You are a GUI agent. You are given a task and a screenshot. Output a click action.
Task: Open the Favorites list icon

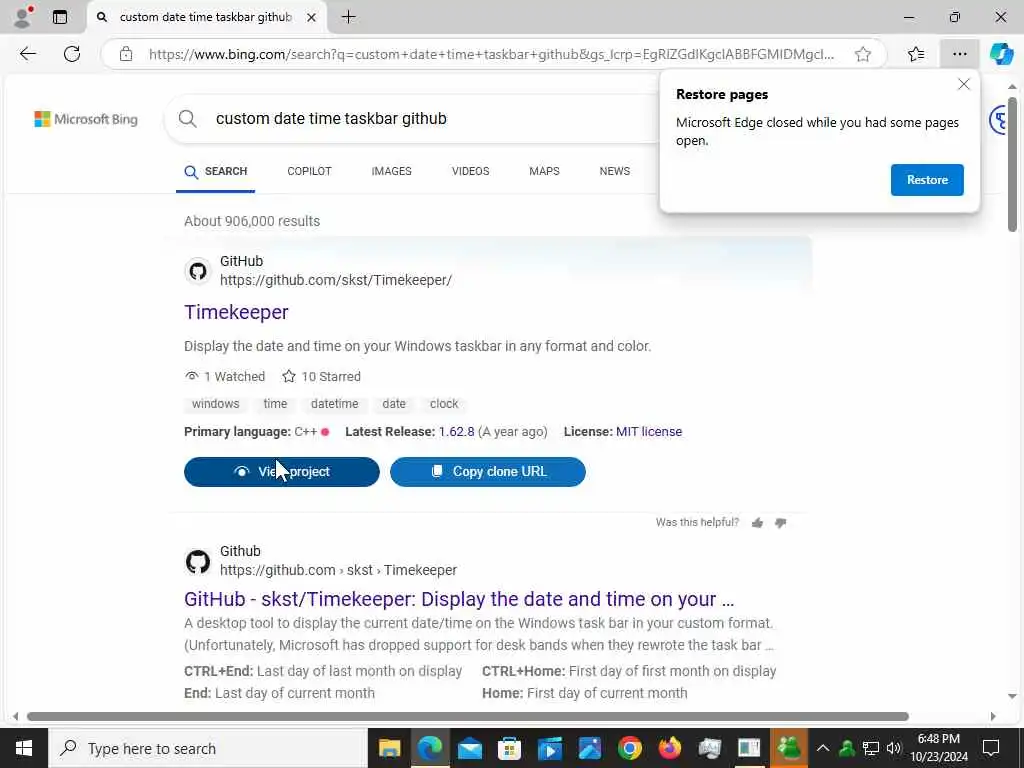coord(916,54)
